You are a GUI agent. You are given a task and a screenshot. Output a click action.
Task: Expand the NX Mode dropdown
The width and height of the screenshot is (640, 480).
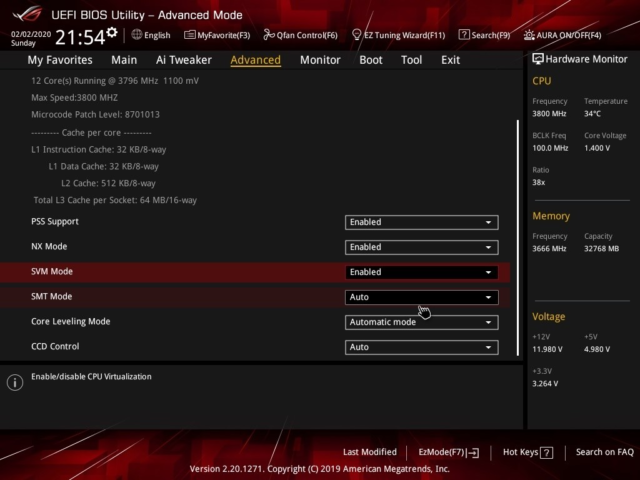(421, 247)
